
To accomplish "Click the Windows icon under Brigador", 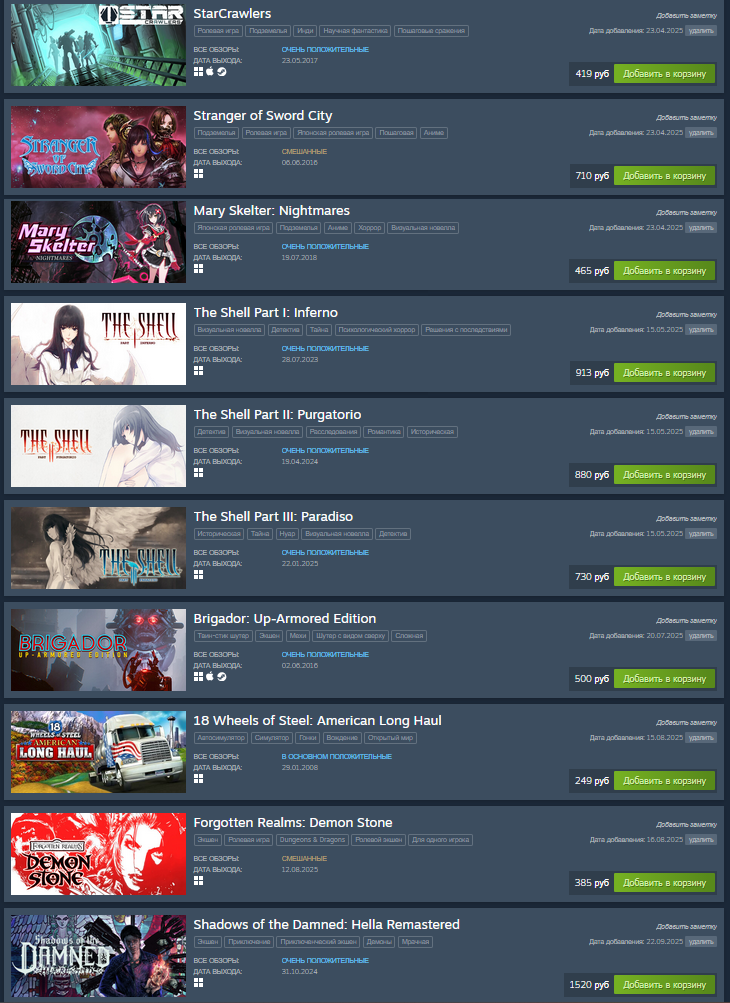I will click(x=198, y=677).
